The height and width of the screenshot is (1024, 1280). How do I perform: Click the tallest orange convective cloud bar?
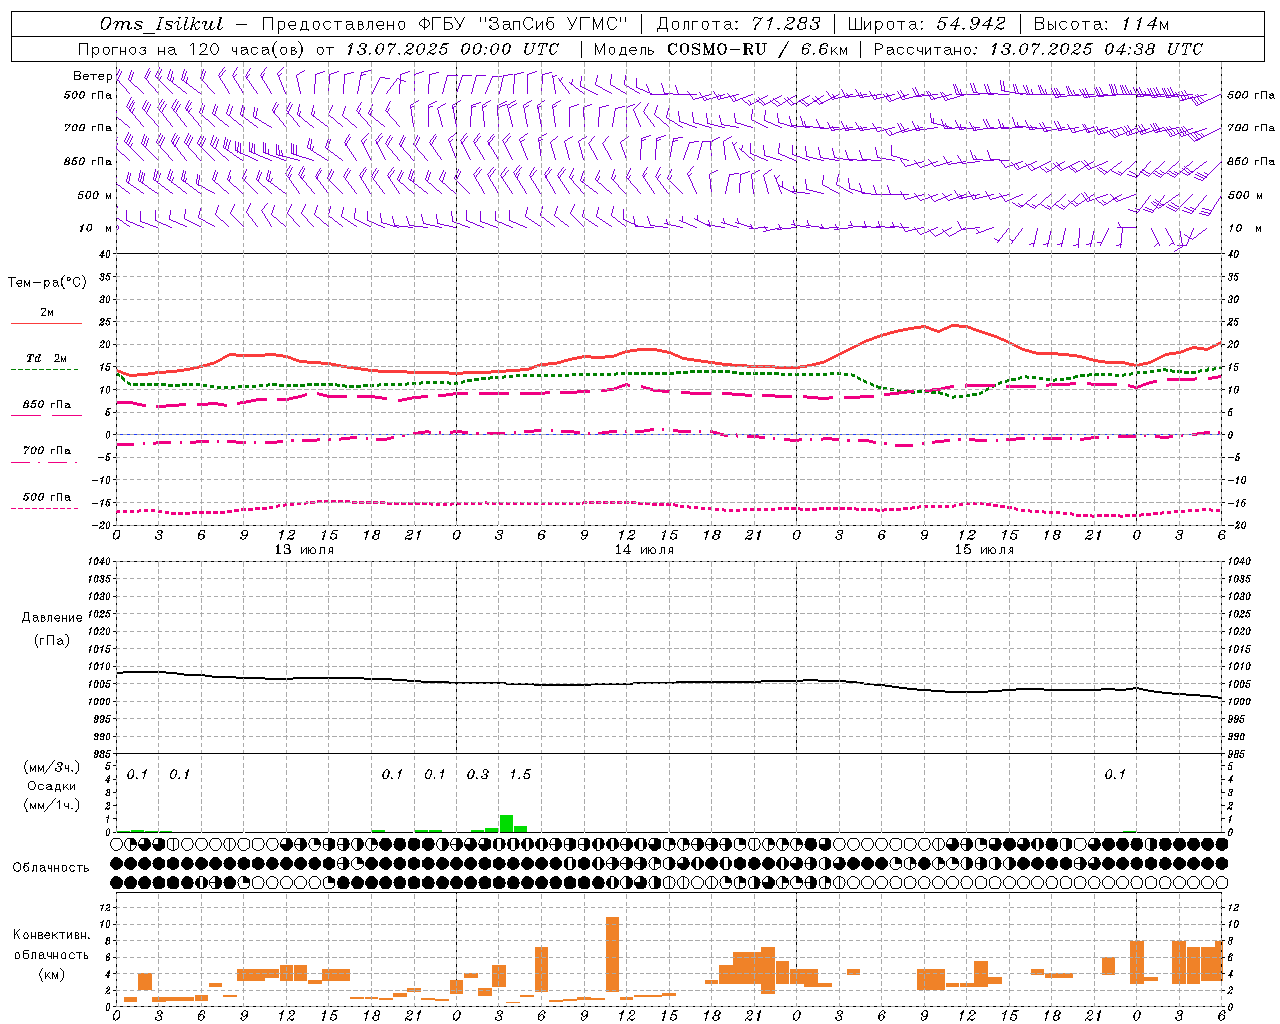pos(612,954)
